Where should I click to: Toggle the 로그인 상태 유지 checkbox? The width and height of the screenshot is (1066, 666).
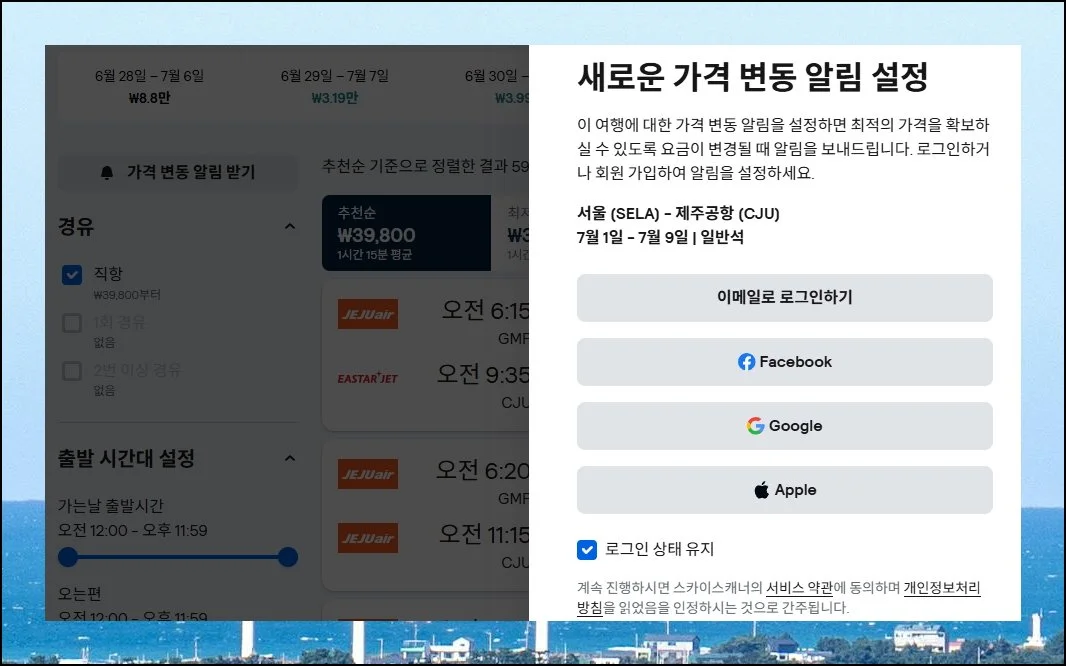[587, 549]
